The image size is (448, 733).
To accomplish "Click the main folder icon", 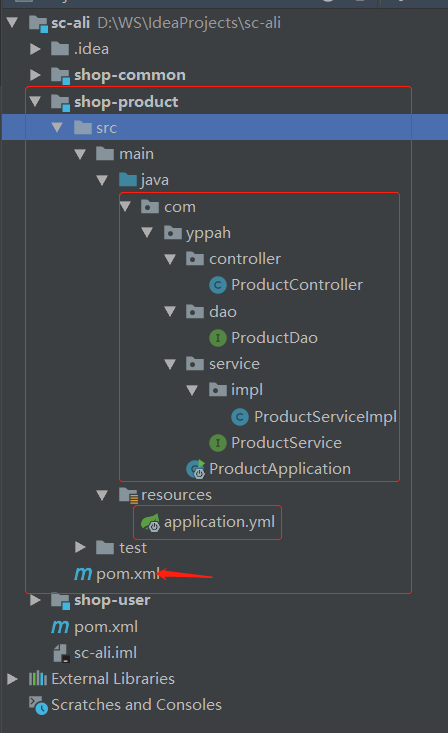I will coord(105,153).
